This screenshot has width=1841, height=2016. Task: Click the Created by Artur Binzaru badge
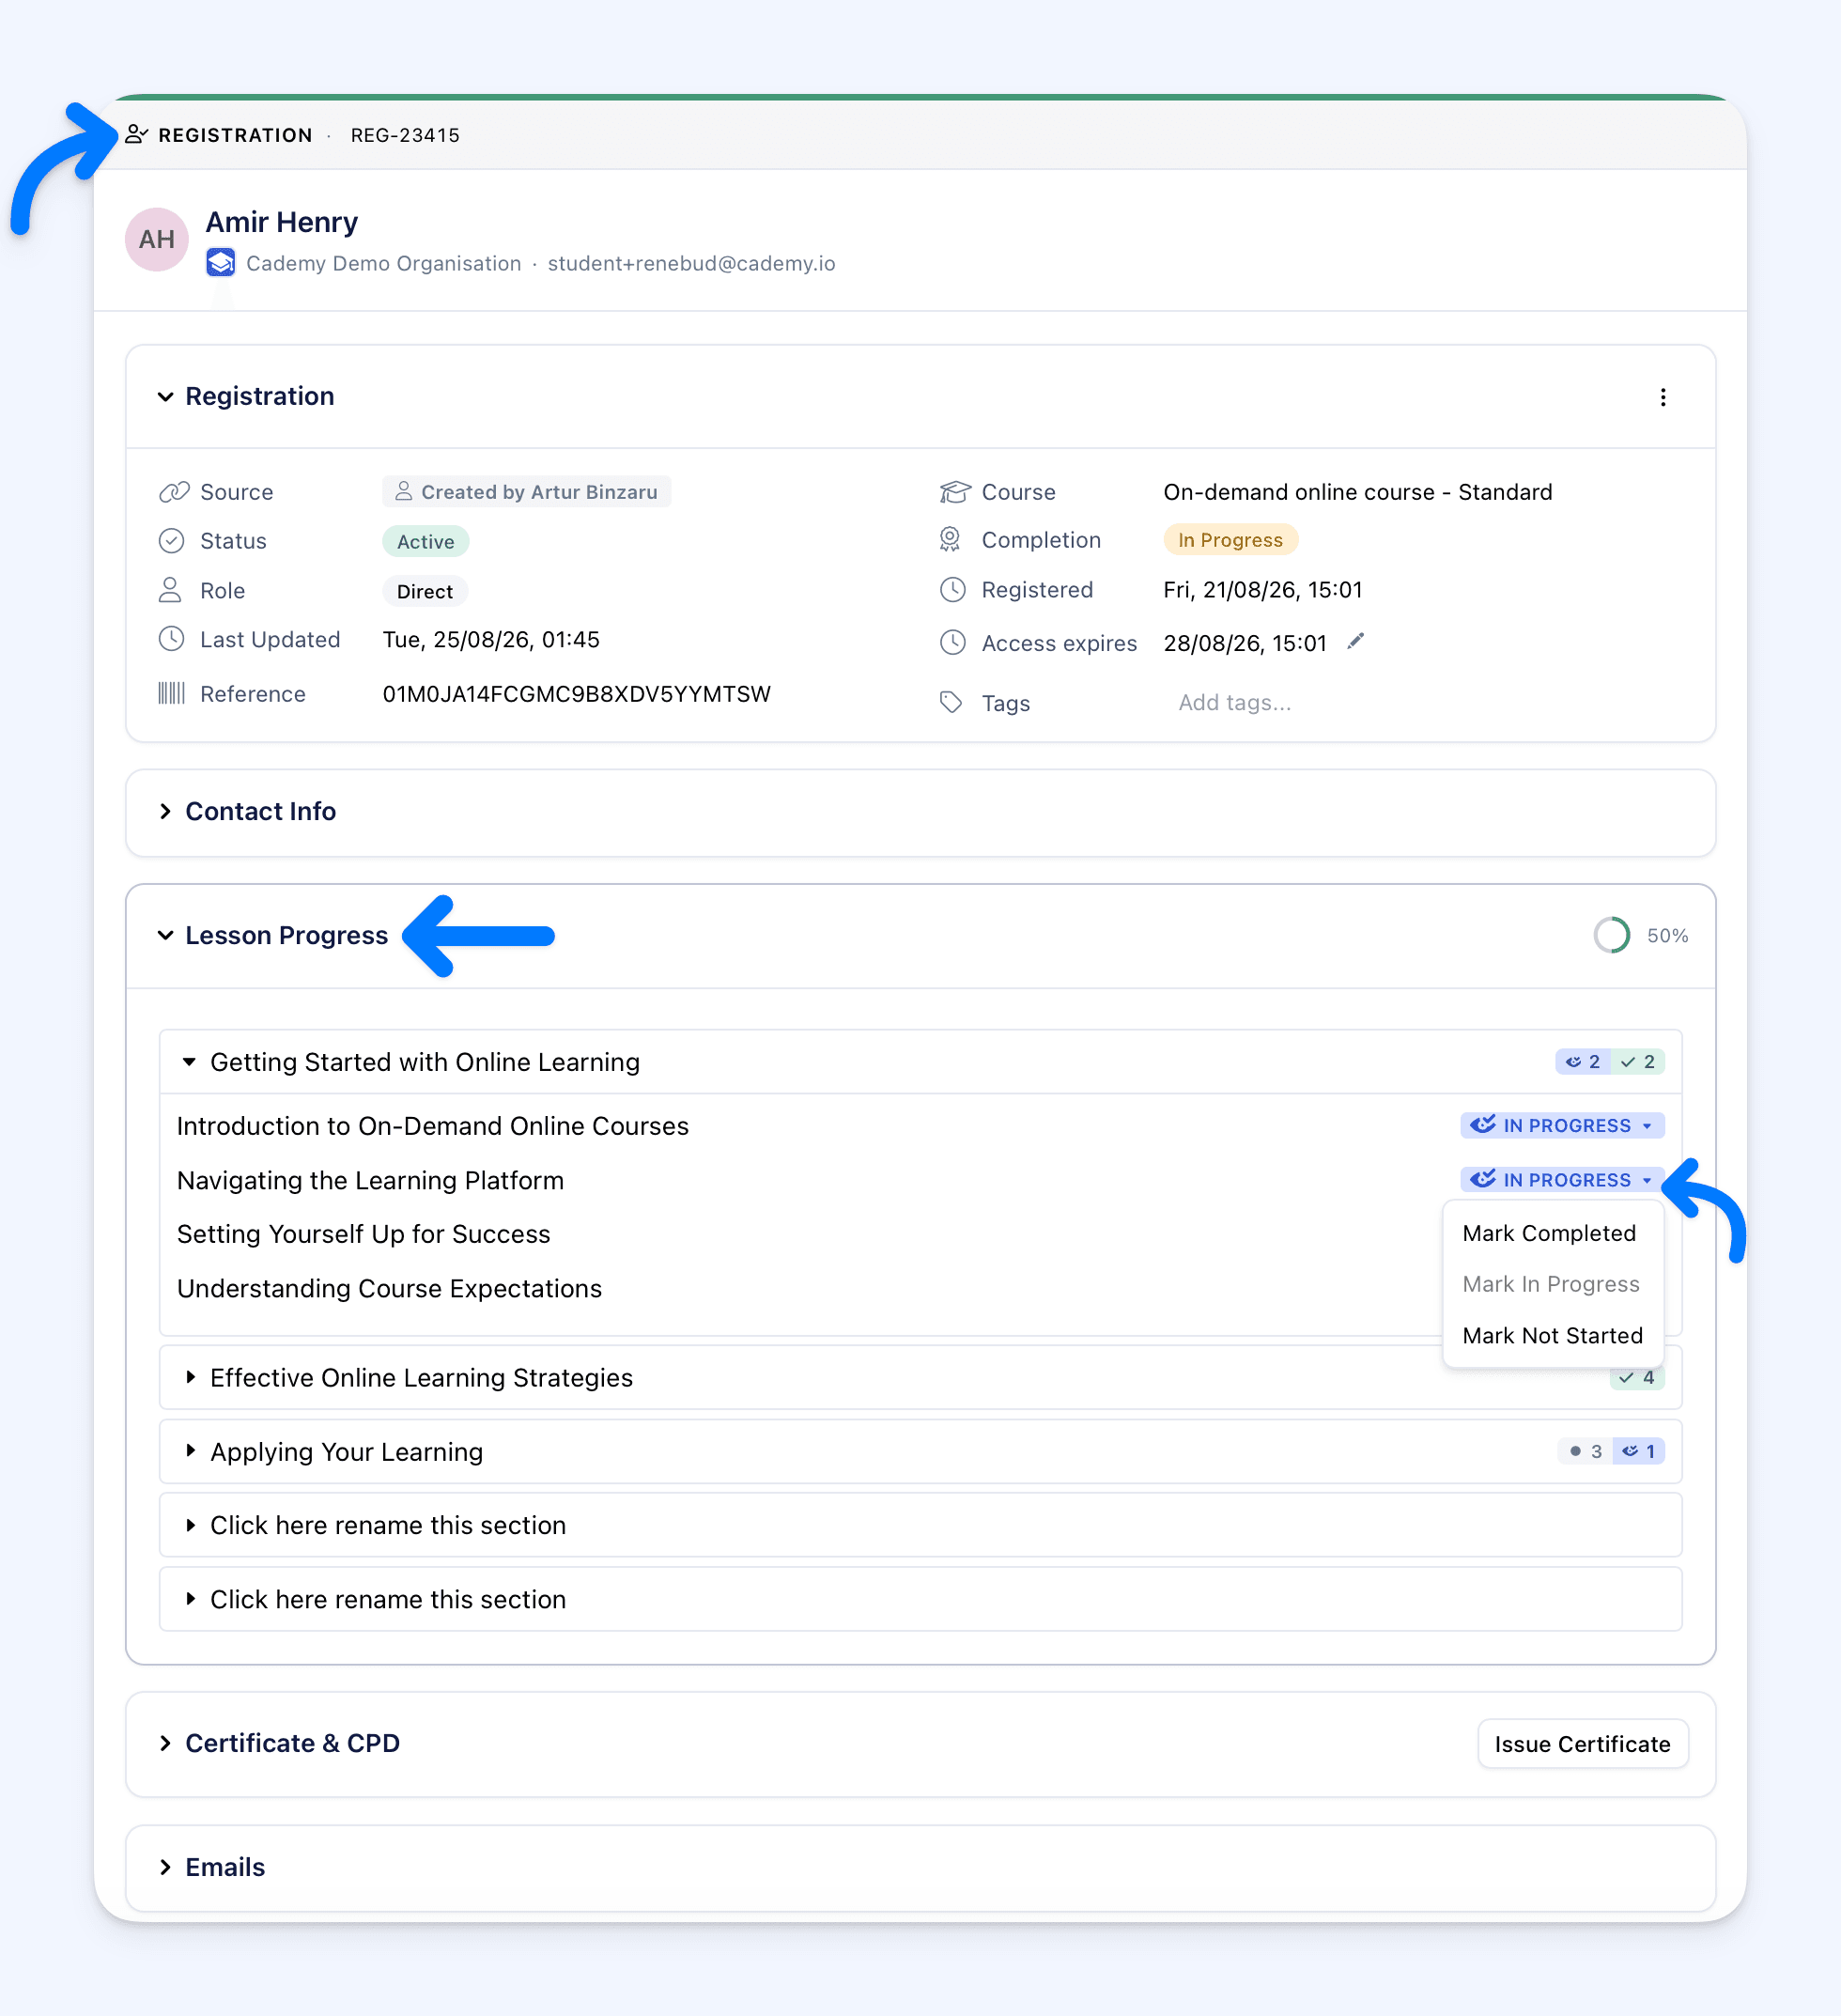click(526, 492)
